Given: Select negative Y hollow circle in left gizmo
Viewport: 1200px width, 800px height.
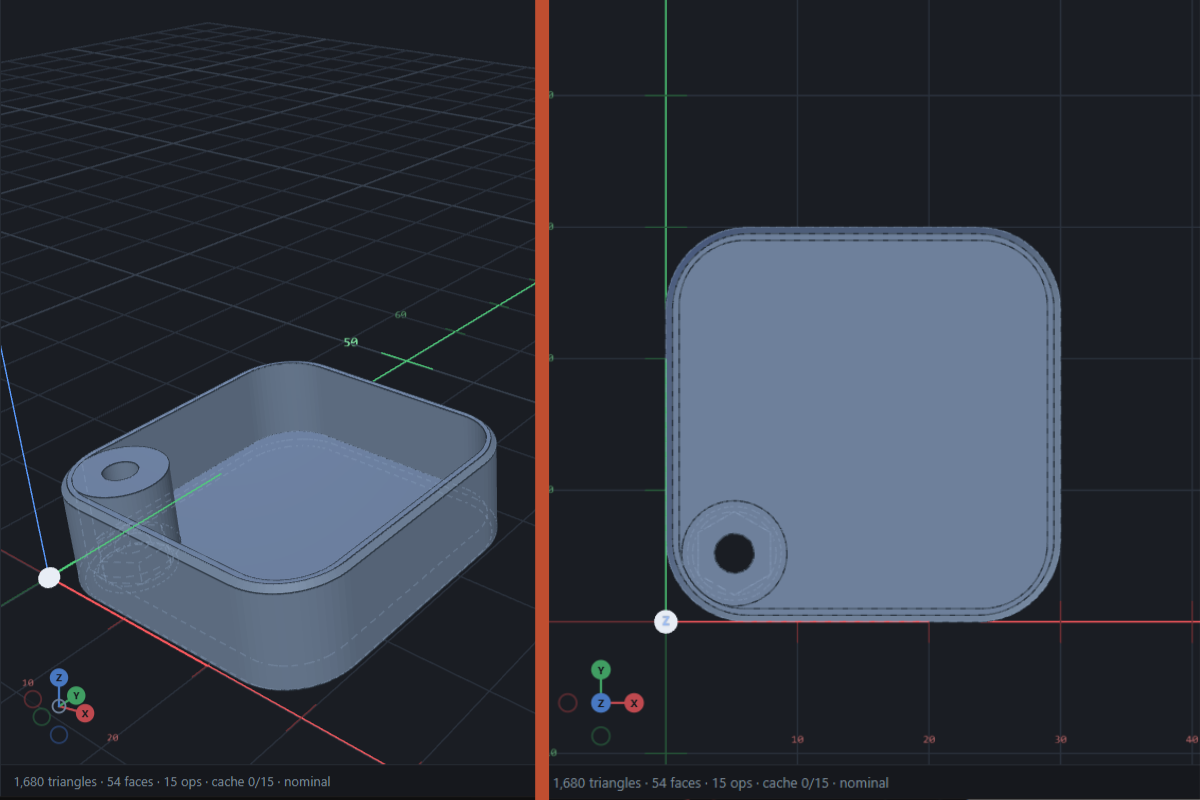Looking at the screenshot, I should click(42, 717).
